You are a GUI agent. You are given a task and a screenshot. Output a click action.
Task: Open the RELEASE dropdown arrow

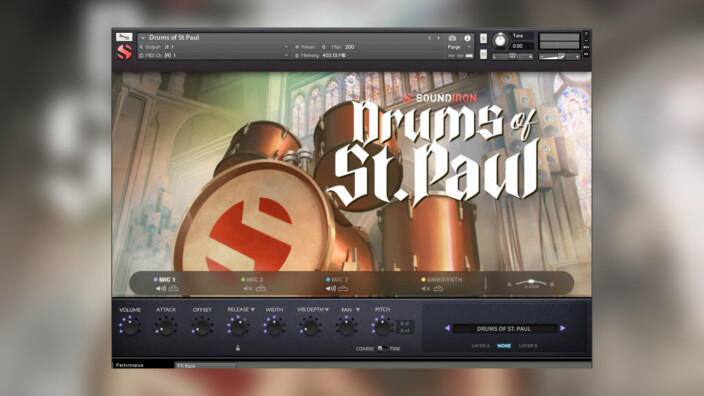coord(253,309)
